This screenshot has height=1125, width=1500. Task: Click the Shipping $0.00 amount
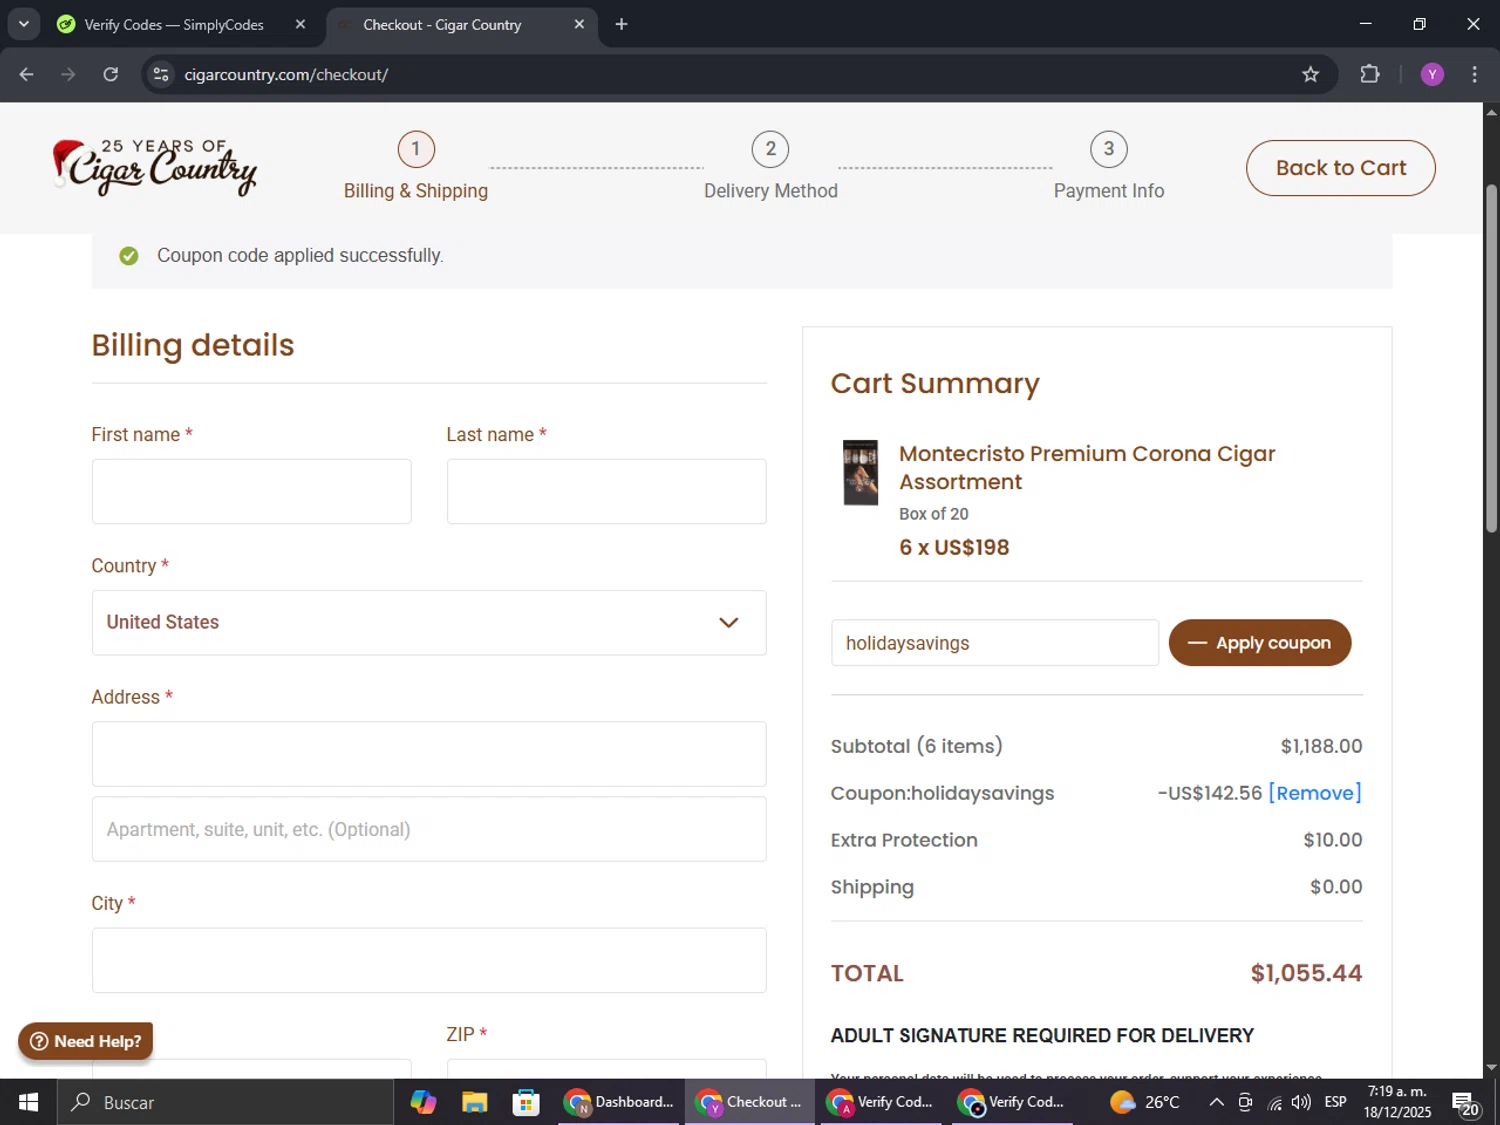1336,887
